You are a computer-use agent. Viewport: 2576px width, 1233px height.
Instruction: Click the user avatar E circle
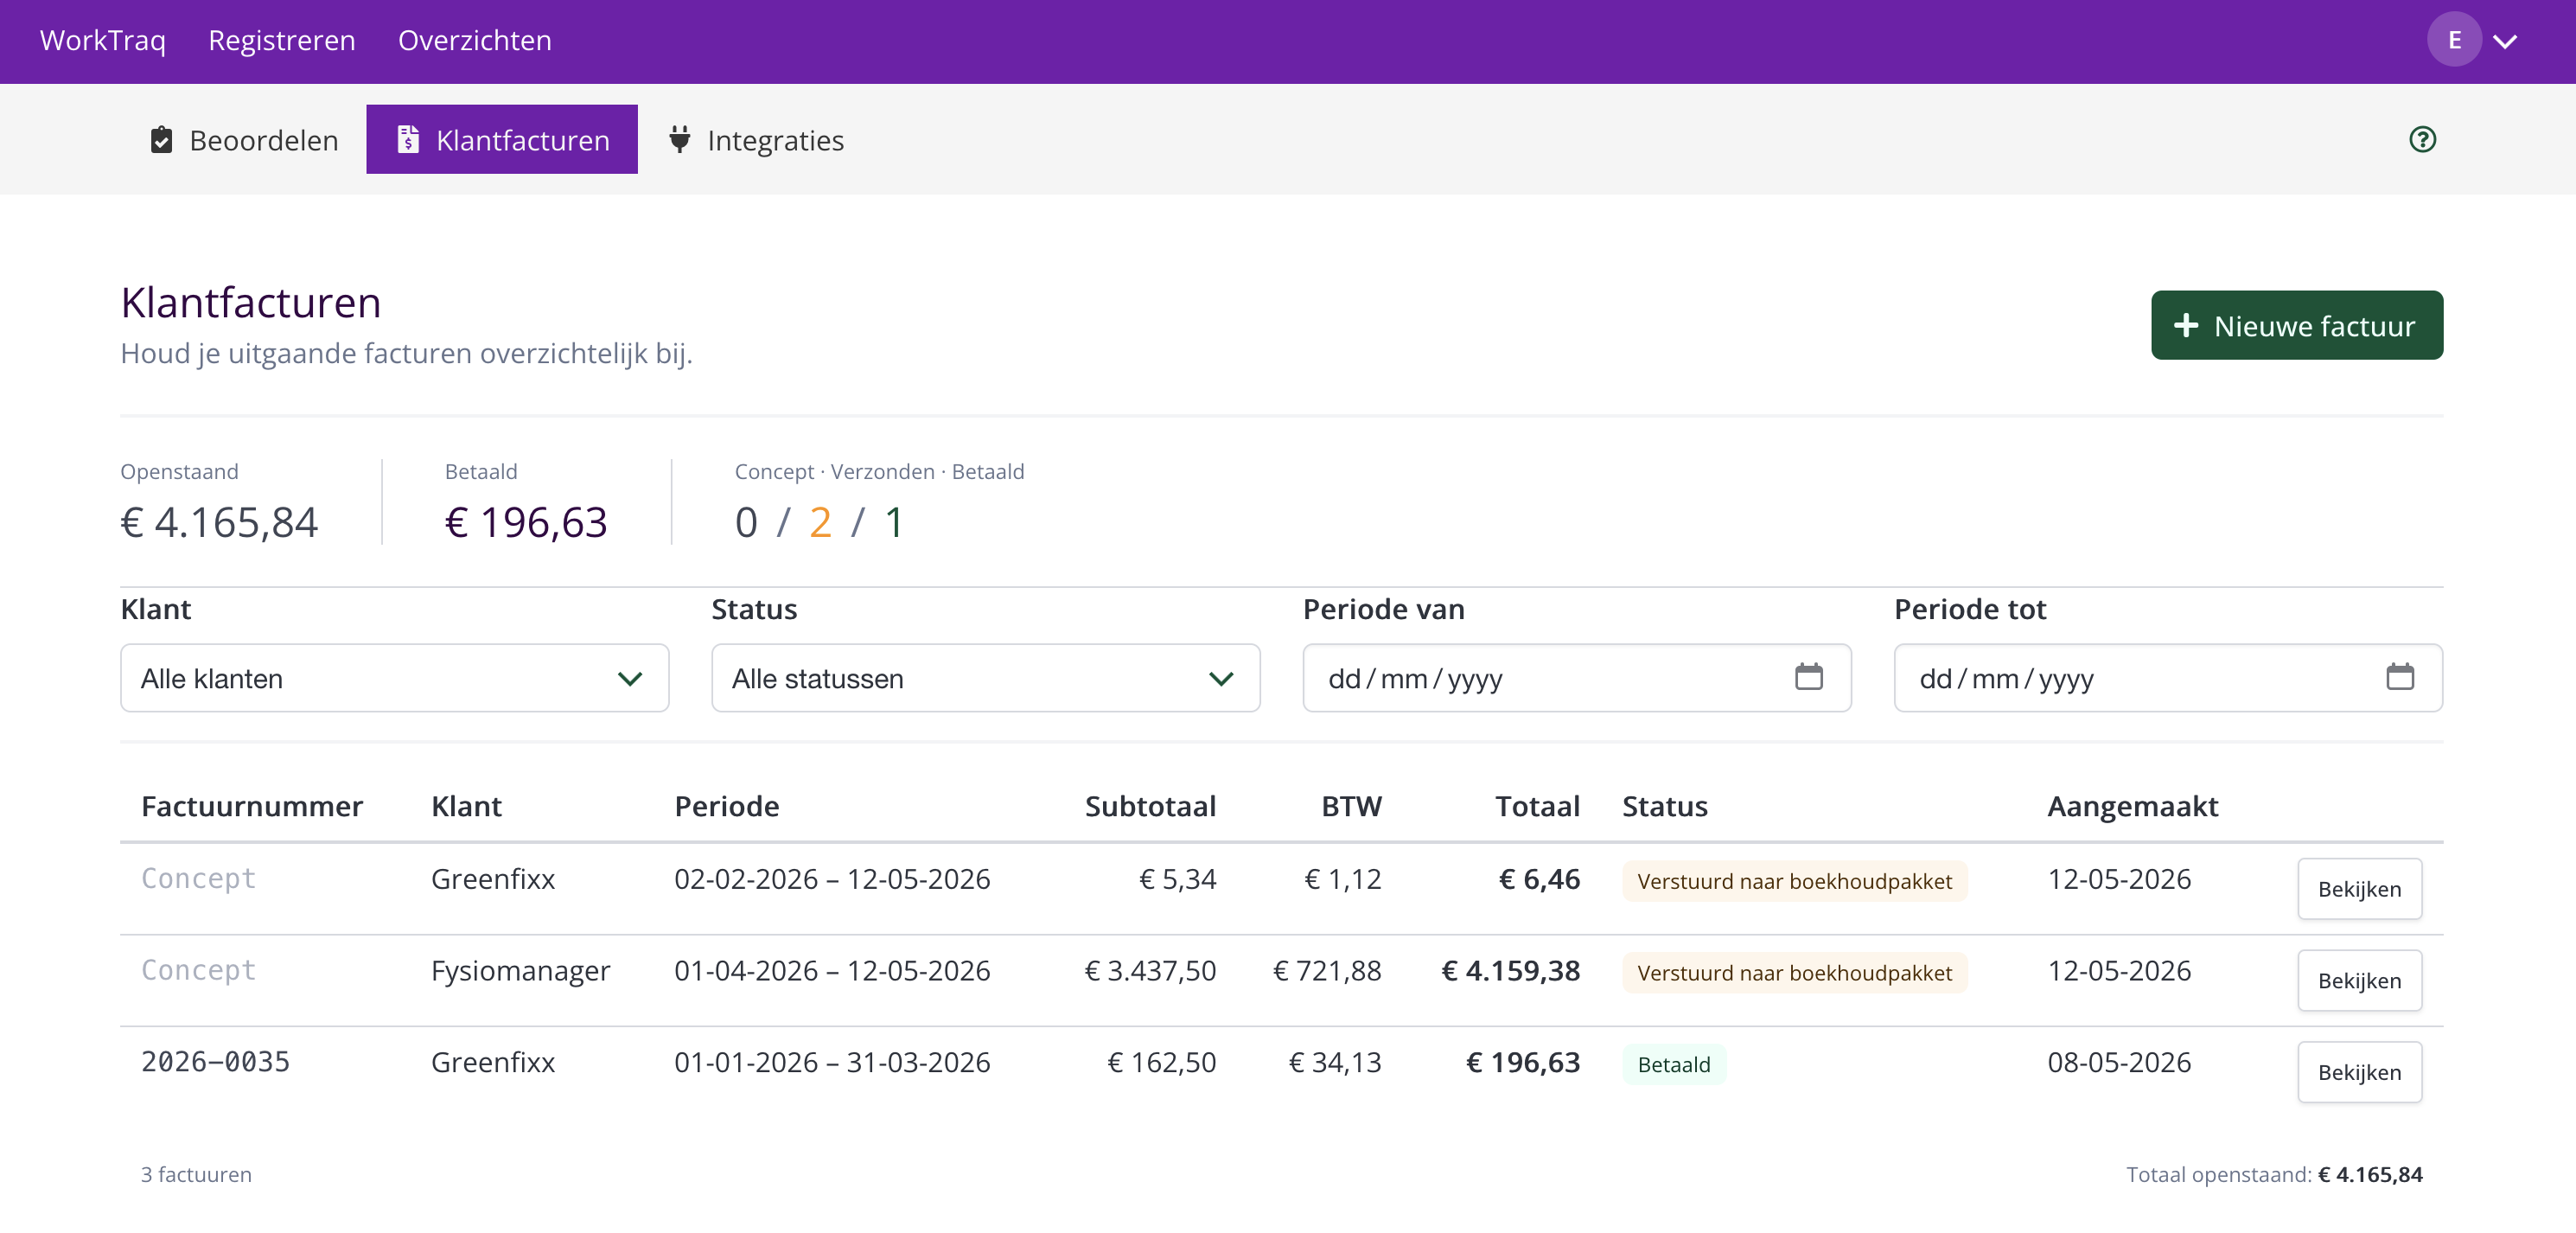coord(2454,40)
